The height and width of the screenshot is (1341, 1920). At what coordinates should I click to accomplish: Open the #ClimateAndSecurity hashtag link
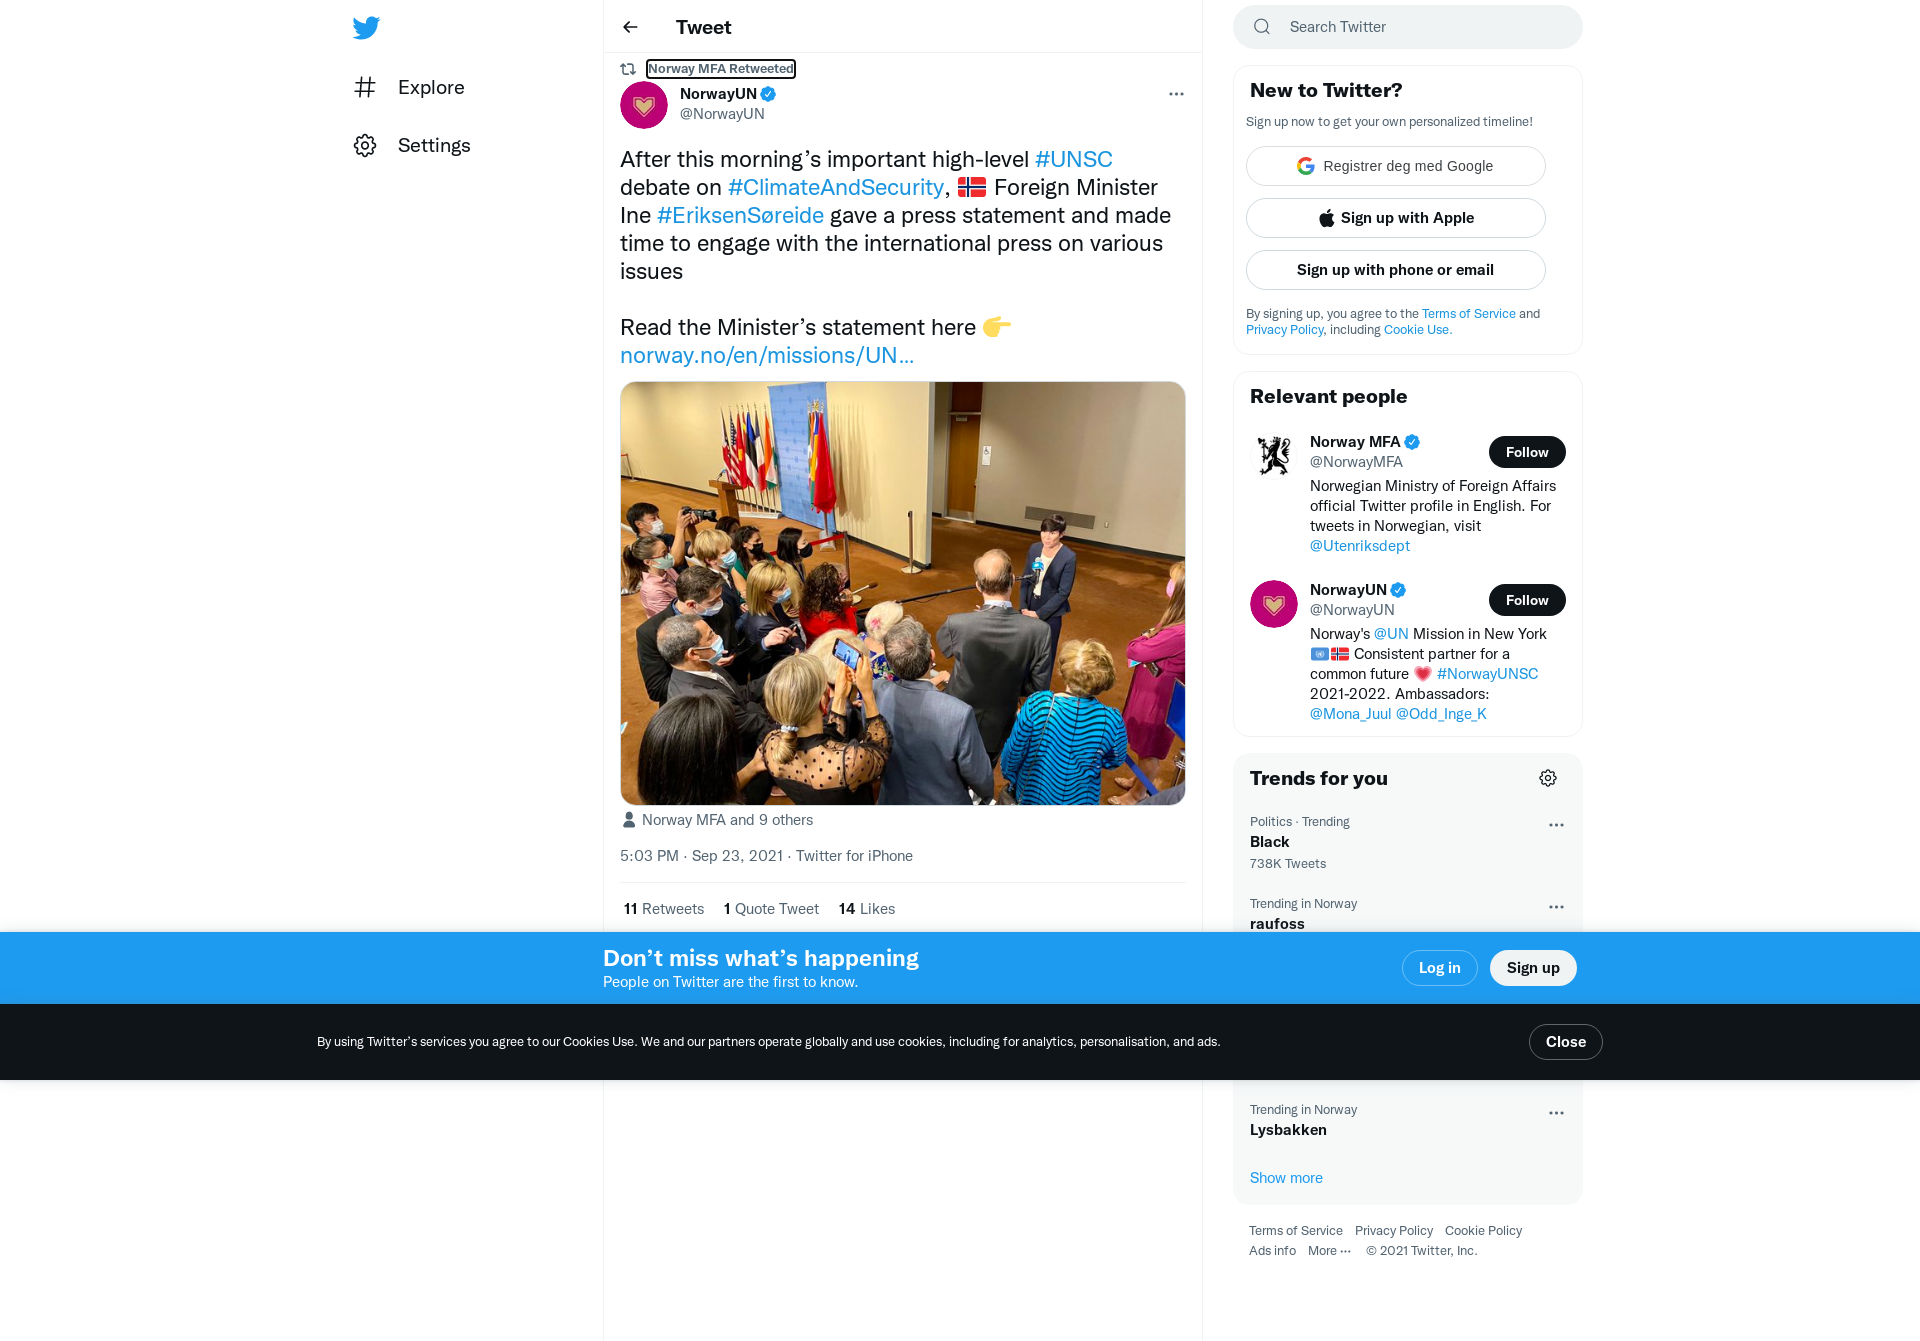836,187
